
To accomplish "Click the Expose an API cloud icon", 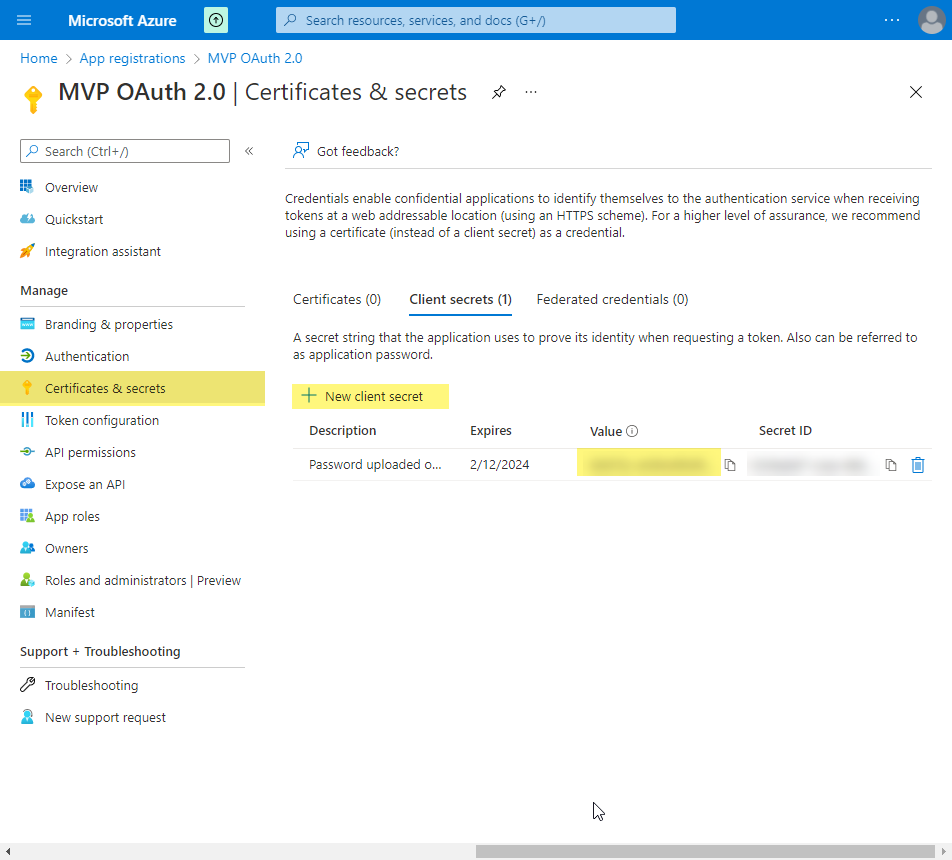I will click(x=27, y=484).
